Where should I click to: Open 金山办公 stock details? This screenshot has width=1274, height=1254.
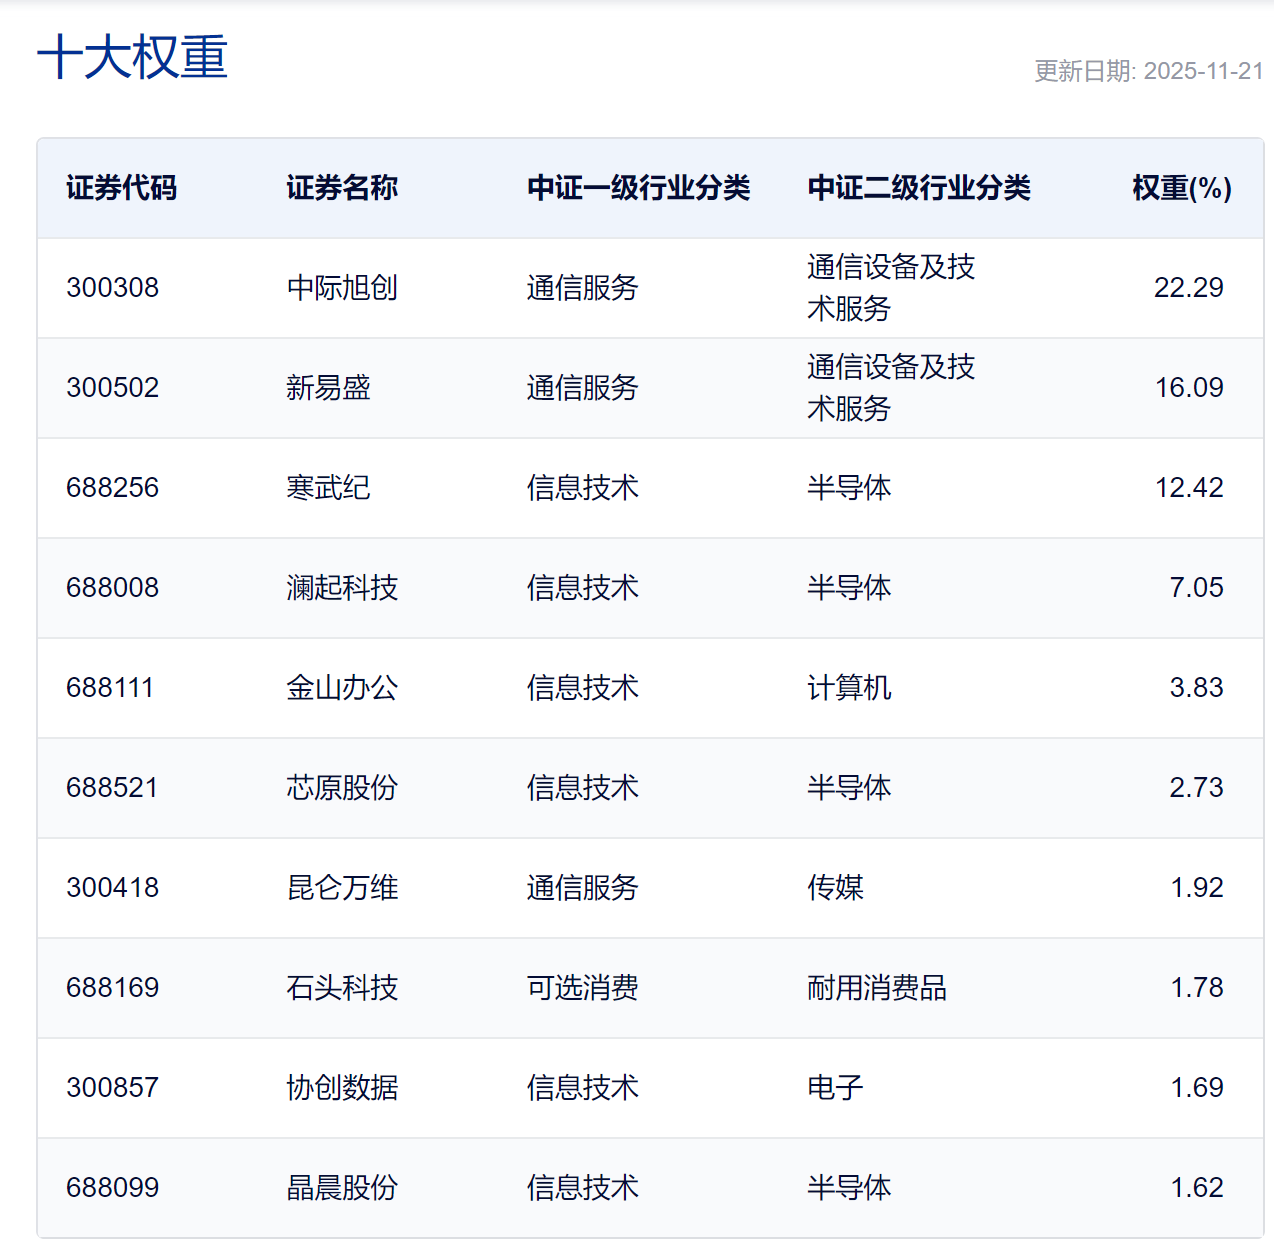click(x=340, y=688)
